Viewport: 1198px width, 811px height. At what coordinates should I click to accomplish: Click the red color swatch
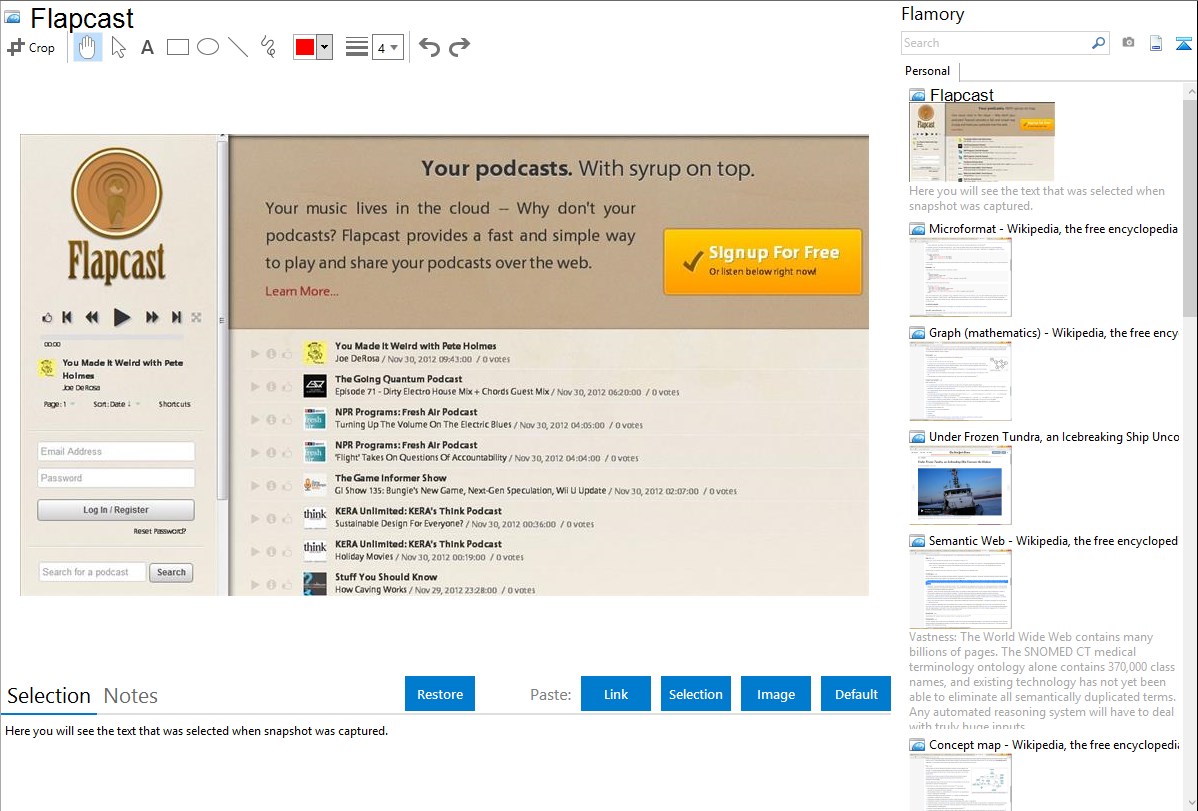[x=305, y=47]
